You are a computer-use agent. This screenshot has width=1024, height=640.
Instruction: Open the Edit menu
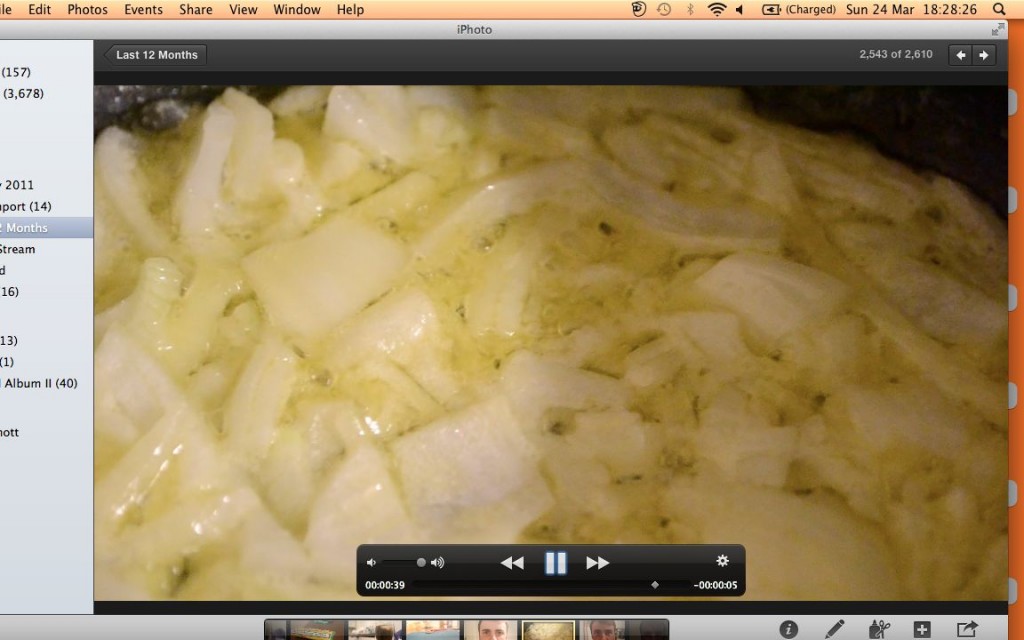point(39,9)
